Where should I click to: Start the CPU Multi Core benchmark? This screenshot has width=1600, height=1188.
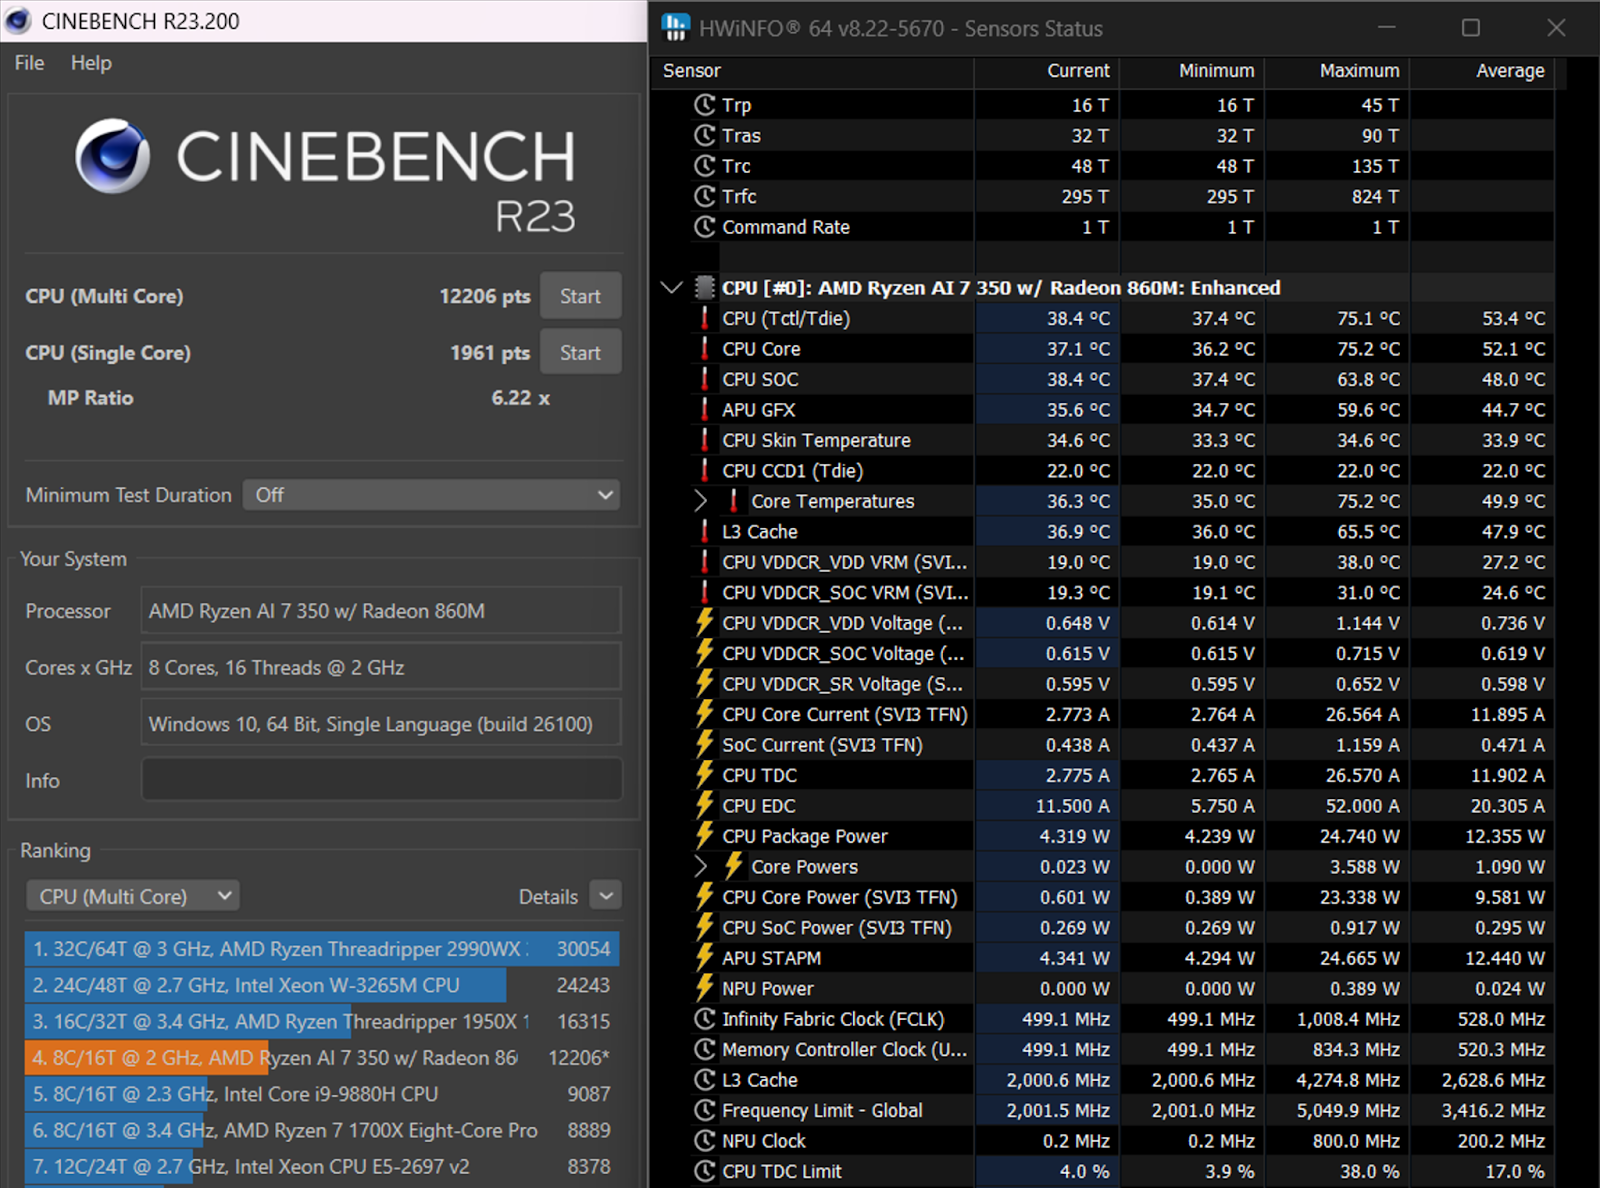pos(580,296)
